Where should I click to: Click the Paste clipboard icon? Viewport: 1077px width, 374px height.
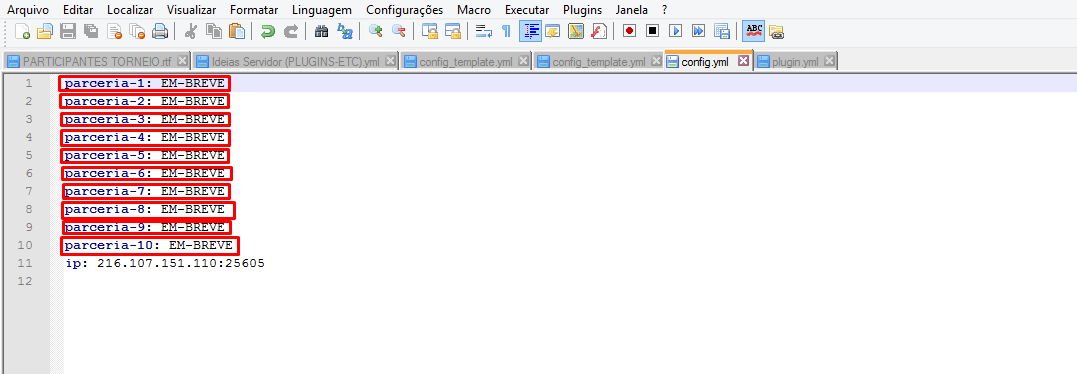click(237, 31)
